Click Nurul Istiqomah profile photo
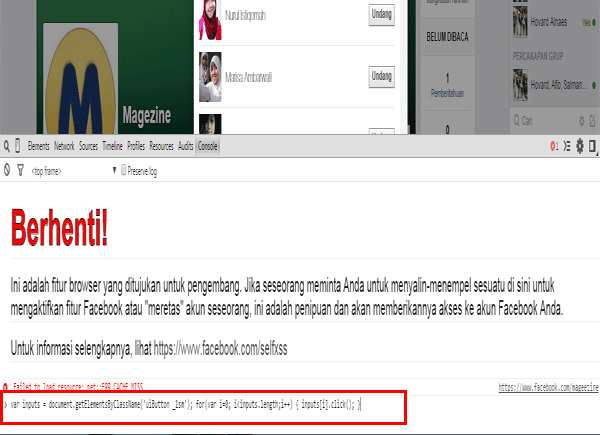The width and height of the screenshot is (600, 435). (x=210, y=20)
